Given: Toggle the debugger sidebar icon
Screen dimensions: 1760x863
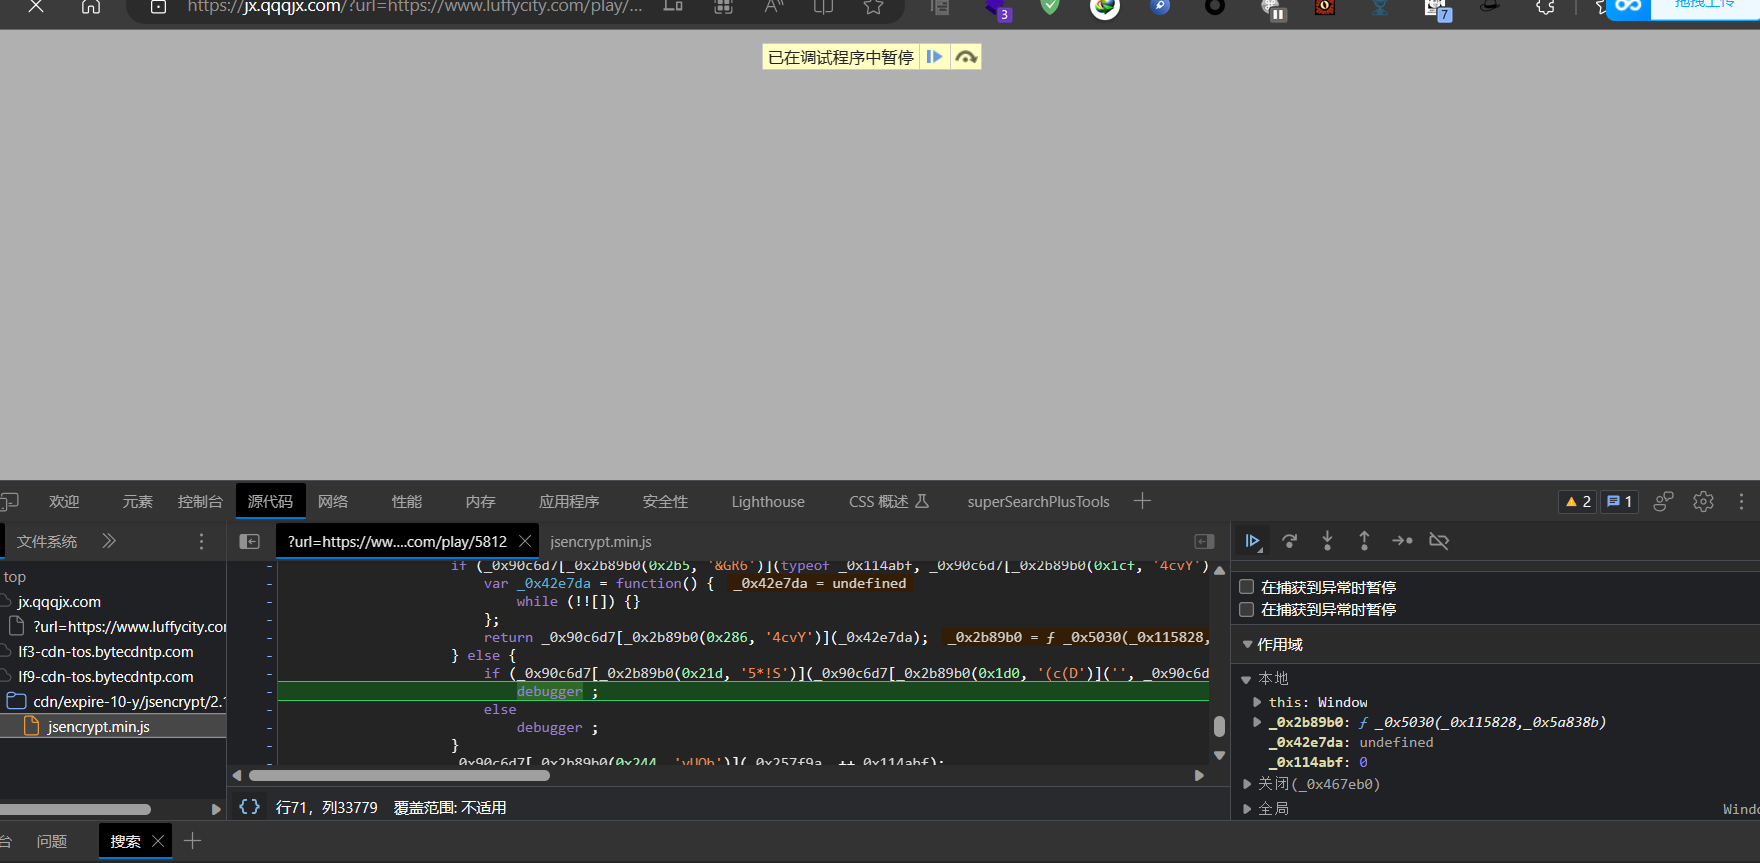Looking at the screenshot, I should [1204, 541].
